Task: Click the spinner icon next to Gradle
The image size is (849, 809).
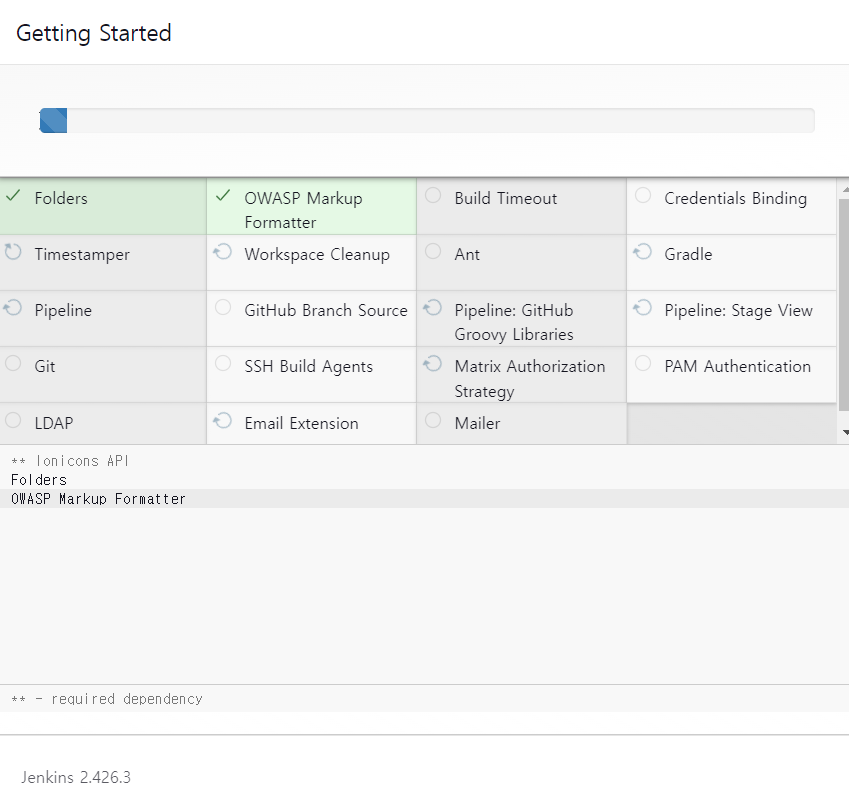Action: 643,252
